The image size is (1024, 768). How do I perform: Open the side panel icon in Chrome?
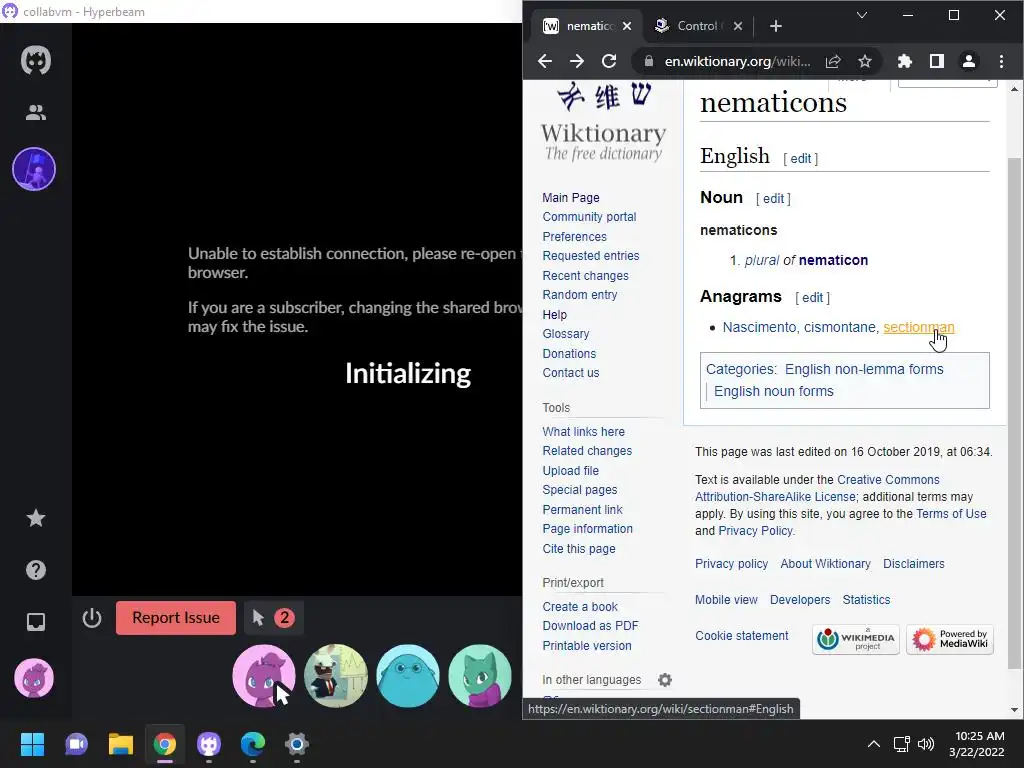[x=936, y=61]
